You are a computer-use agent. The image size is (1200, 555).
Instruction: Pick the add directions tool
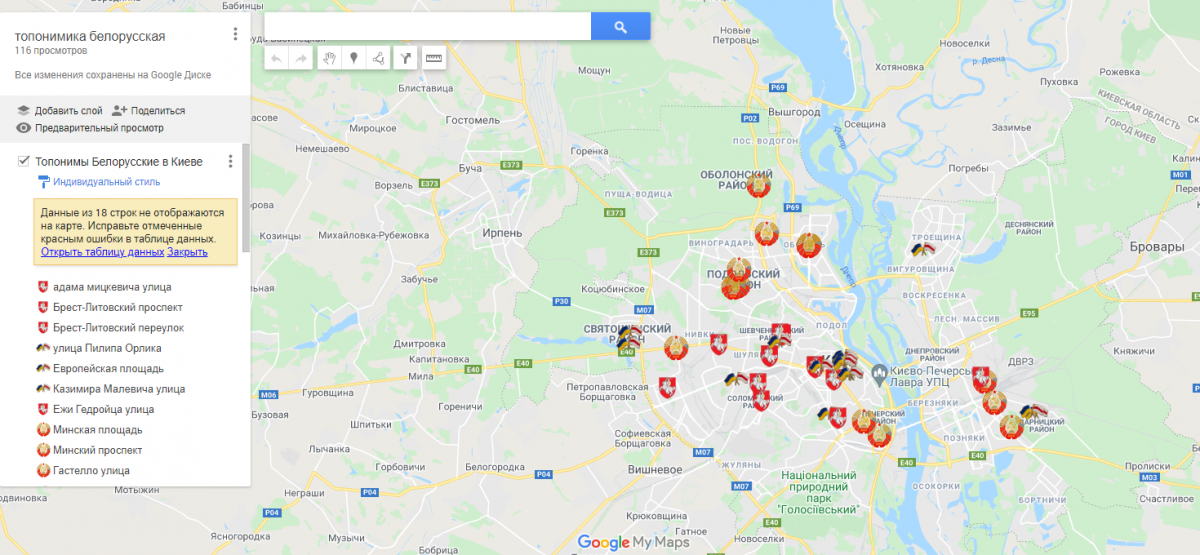click(x=405, y=58)
